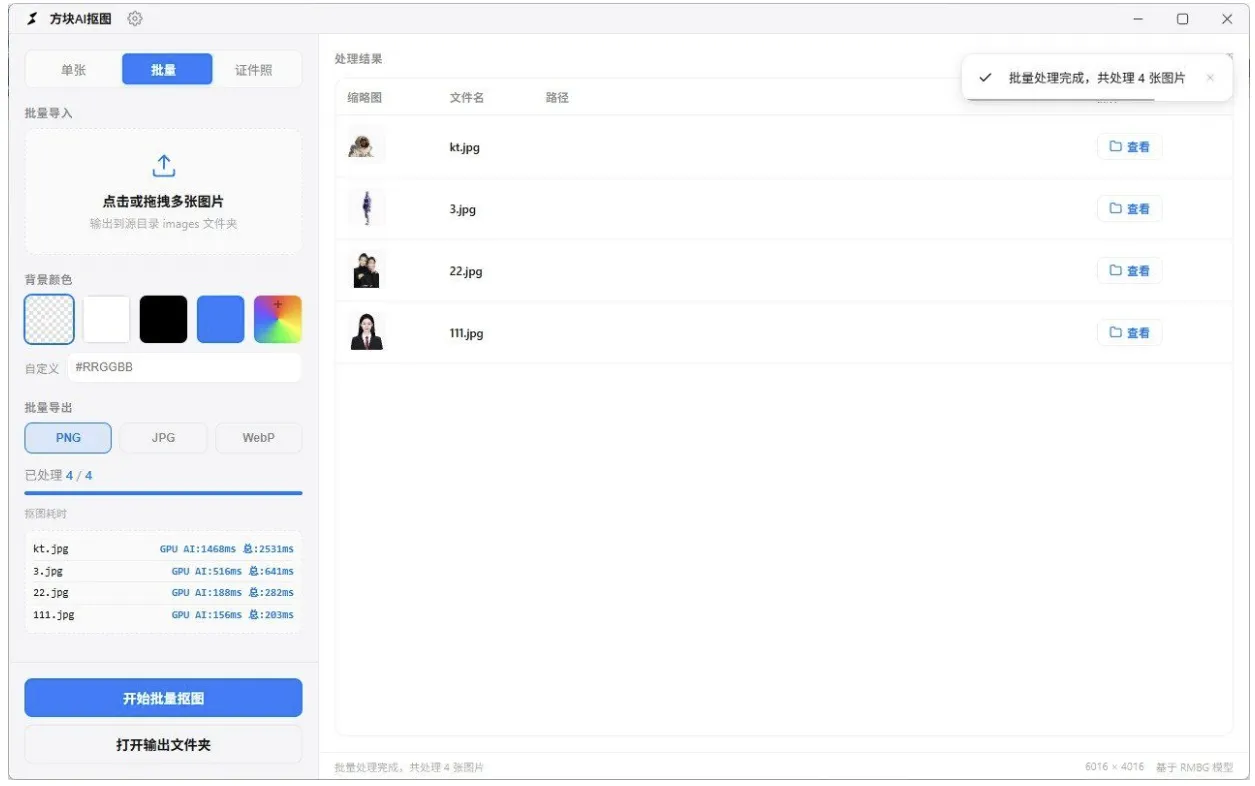Click the checkmark icon in the notification
Screen dimensions: 1255x786
point(986,78)
